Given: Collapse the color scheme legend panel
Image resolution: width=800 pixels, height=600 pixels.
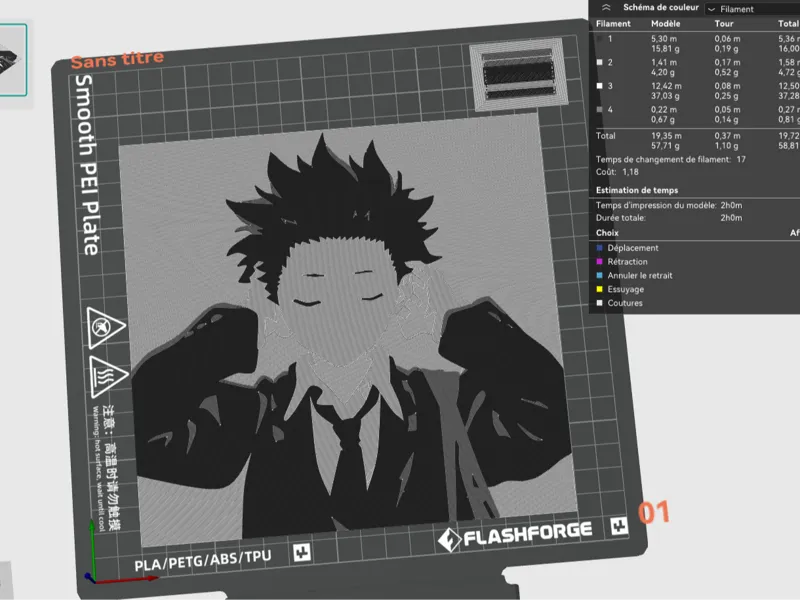Looking at the screenshot, I should 606,8.
